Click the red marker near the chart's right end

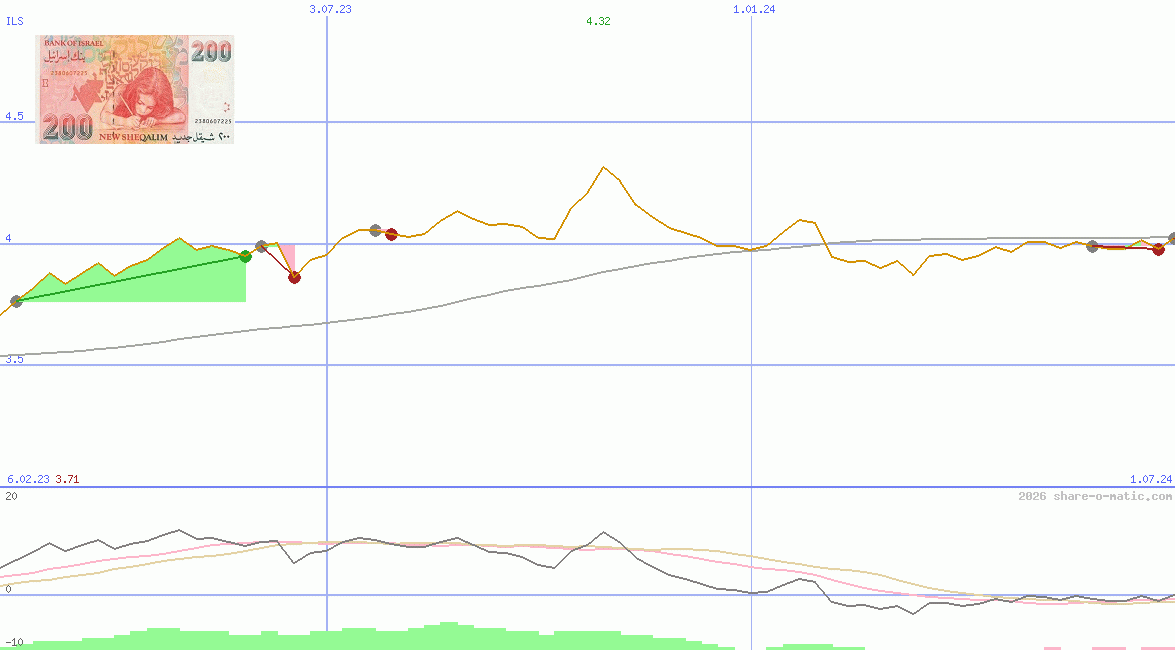click(x=1158, y=249)
